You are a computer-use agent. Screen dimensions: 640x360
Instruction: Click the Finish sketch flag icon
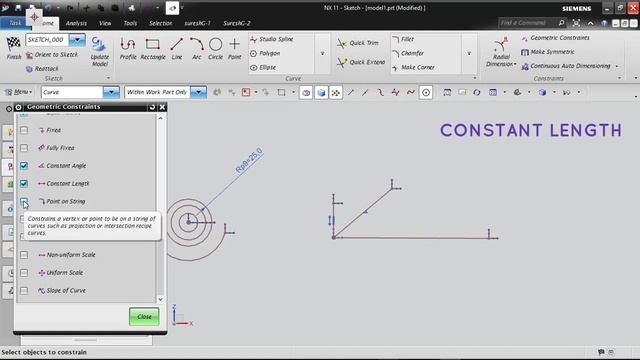coord(13,44)
